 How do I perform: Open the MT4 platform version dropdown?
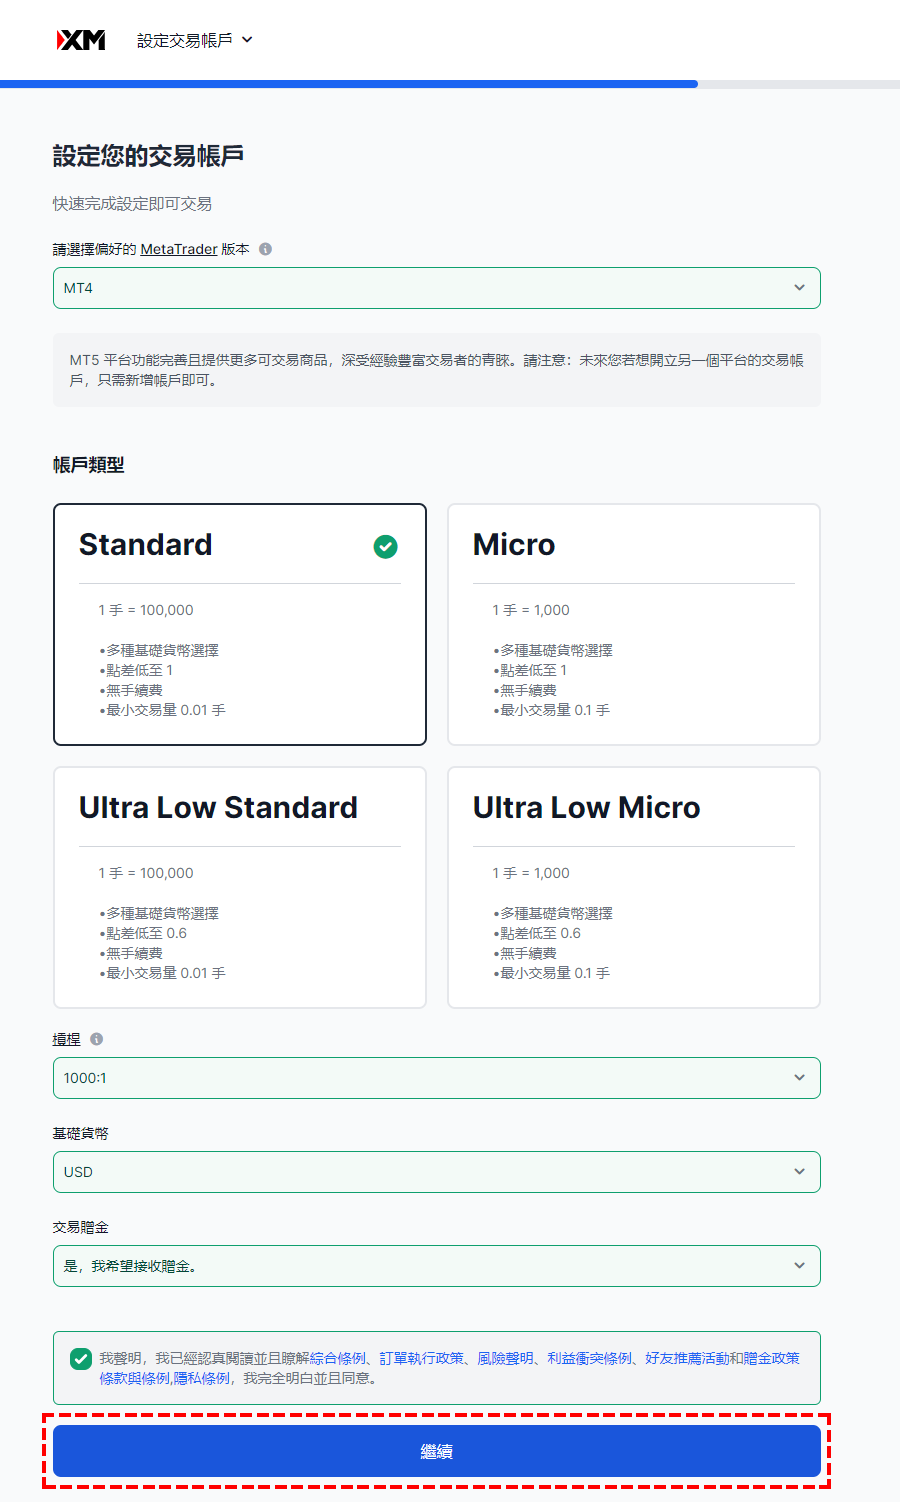point(437,288)
